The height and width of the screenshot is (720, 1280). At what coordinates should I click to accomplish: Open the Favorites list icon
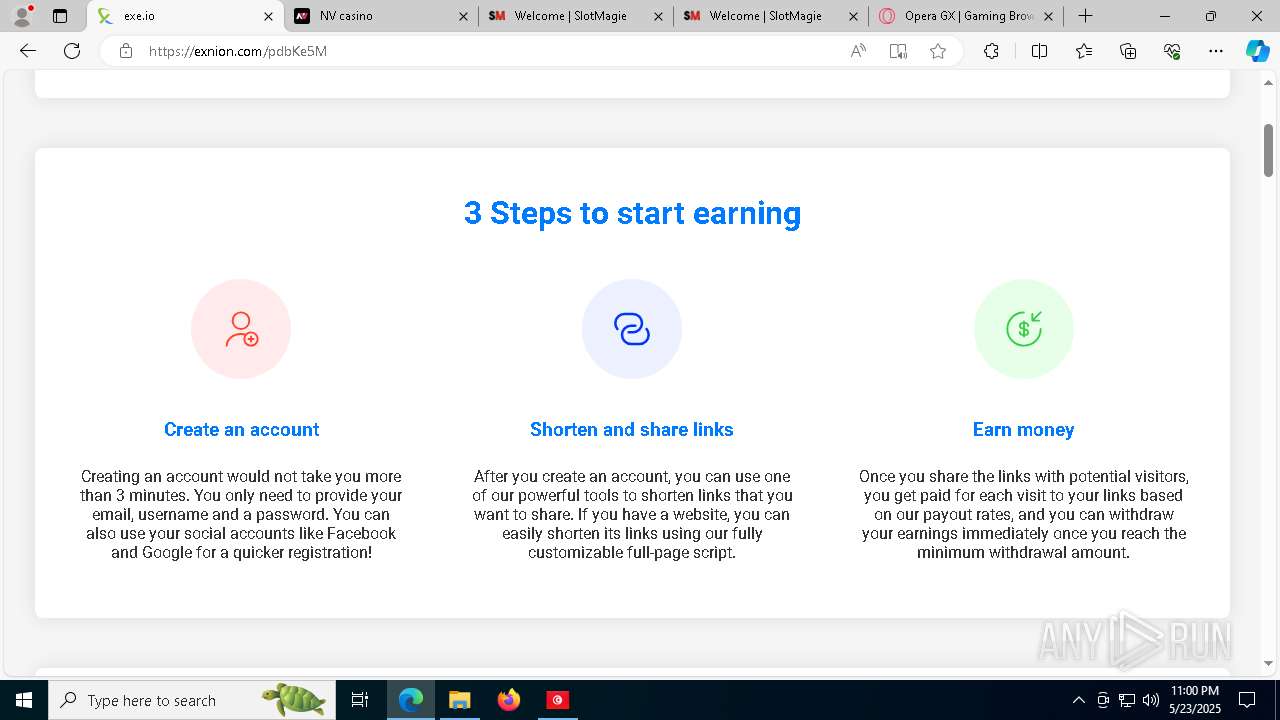[1084, 51]
